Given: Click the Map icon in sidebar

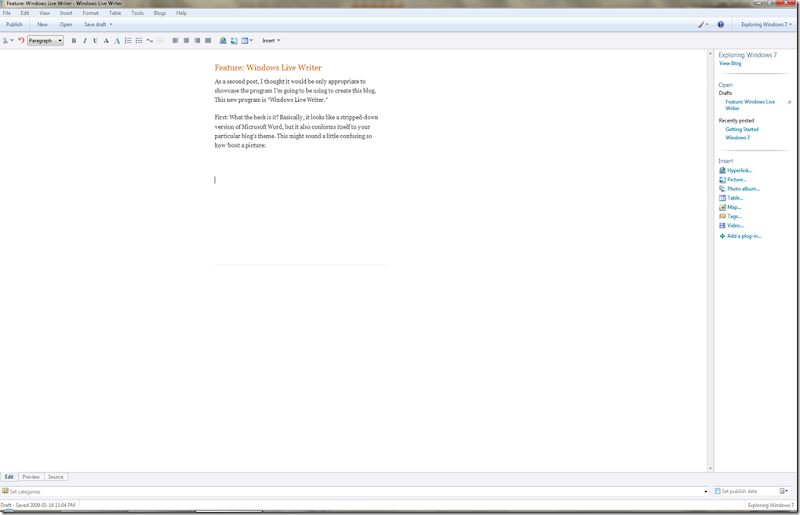Looking at the screenshot, I should (722, 207).
